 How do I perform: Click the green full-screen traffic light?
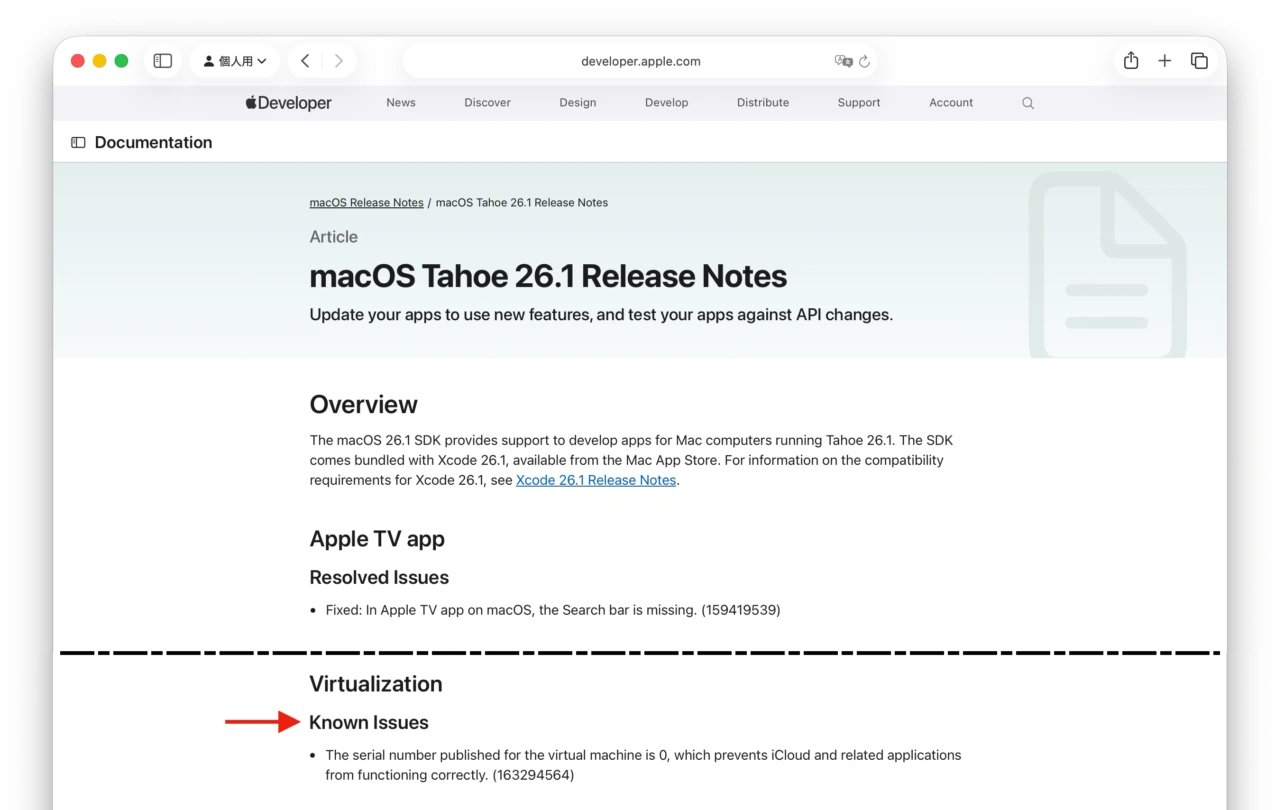pyautogui.click(x=121, y=60)
